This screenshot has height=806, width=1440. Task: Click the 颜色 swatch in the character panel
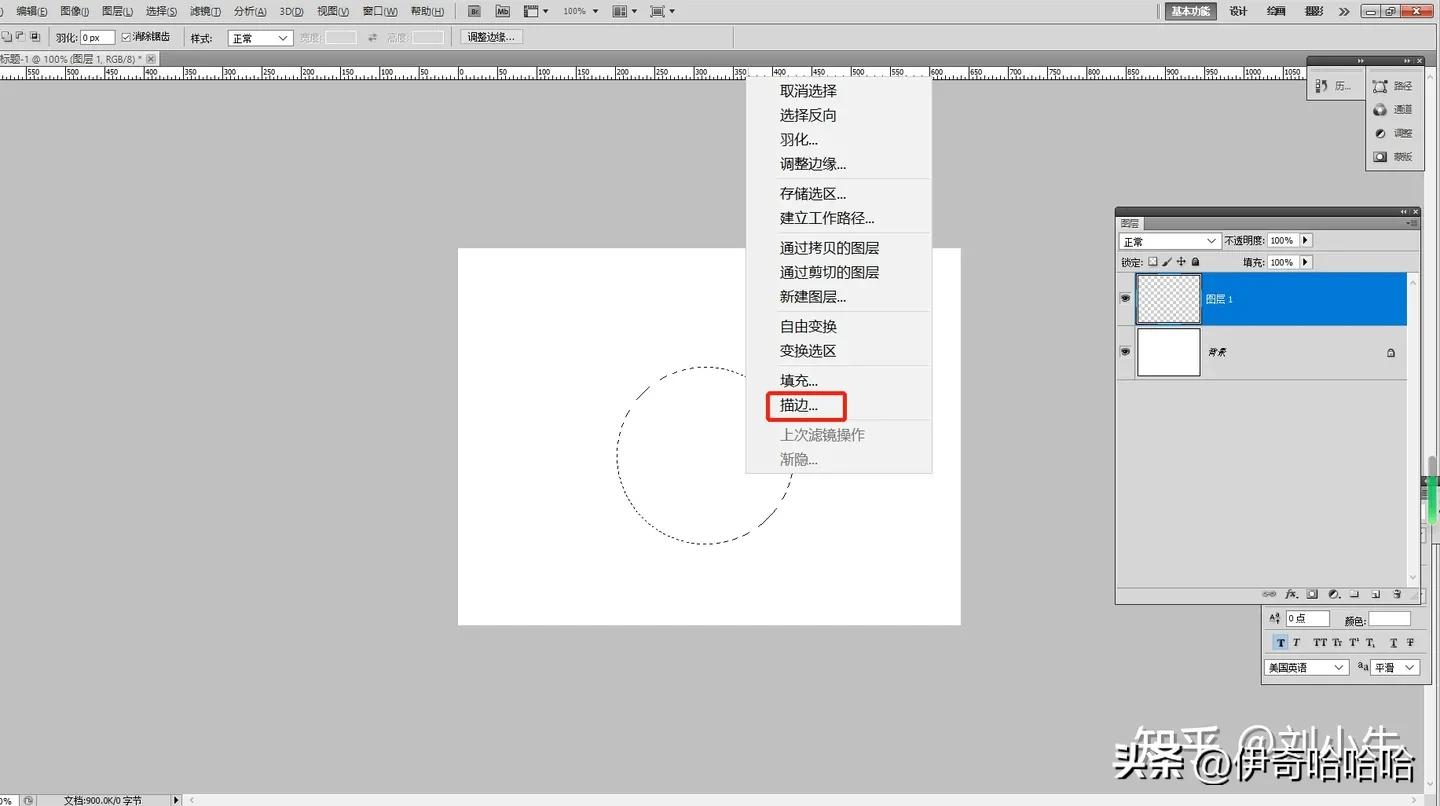1390,618
